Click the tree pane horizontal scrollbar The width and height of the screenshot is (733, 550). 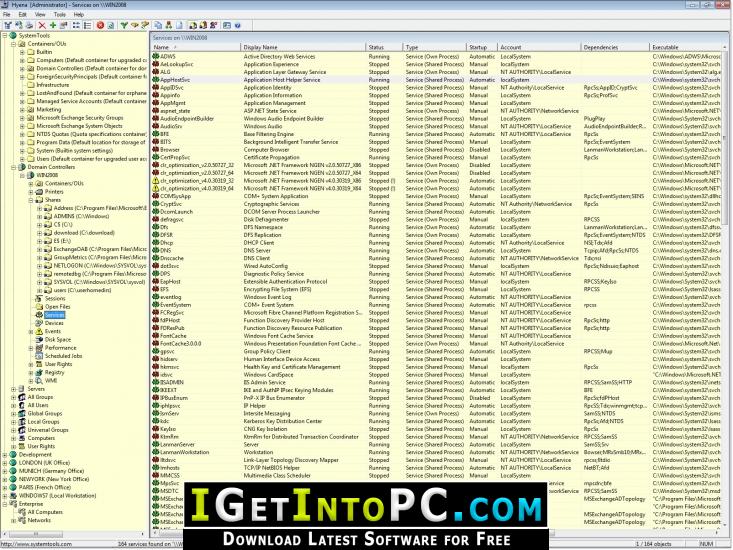tap(75, 533)
